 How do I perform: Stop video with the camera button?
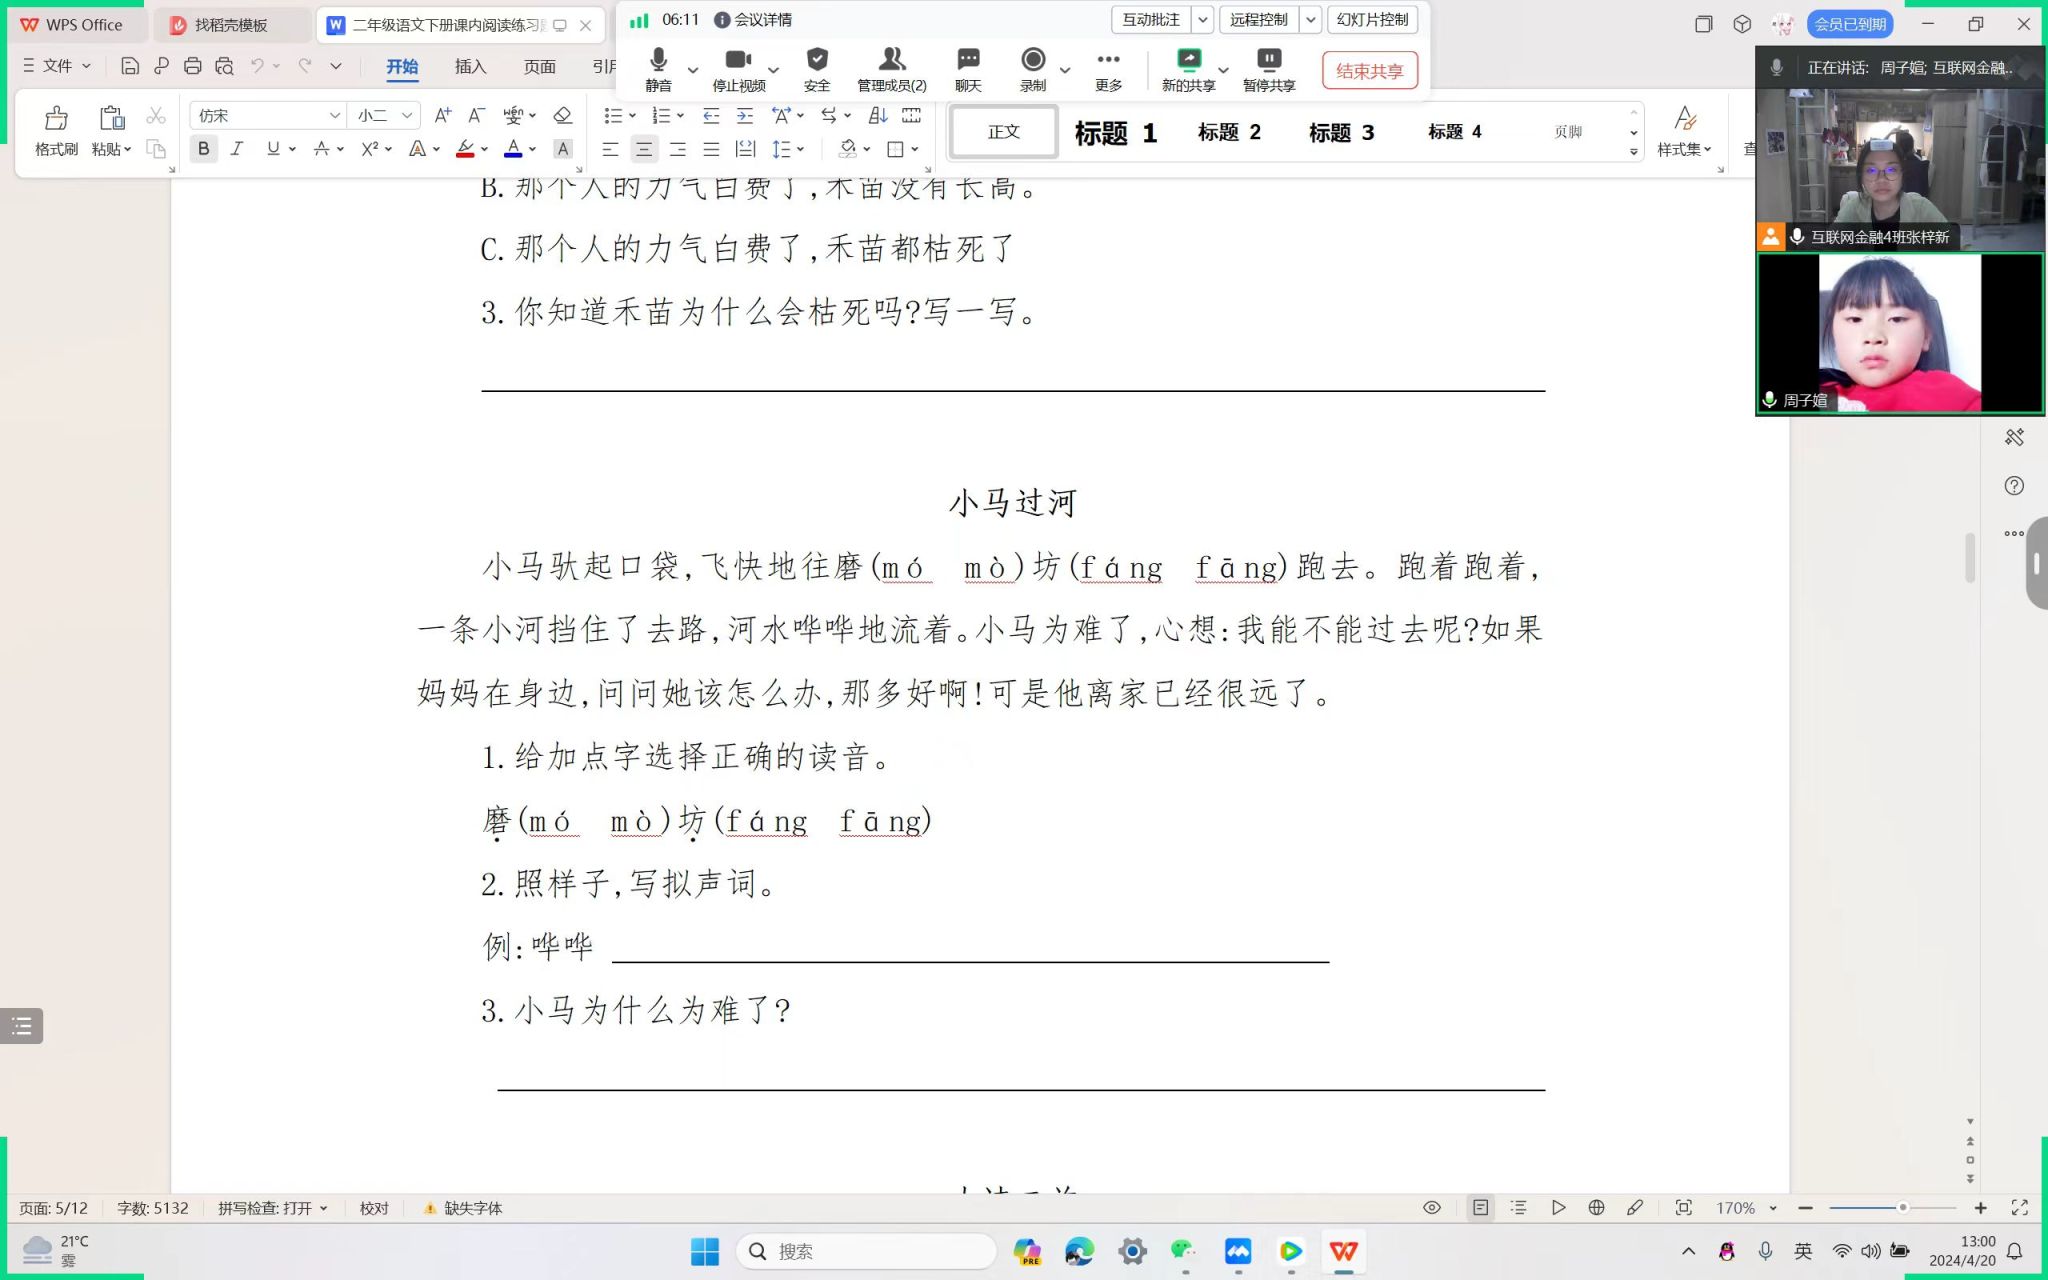tap(738, 60)
